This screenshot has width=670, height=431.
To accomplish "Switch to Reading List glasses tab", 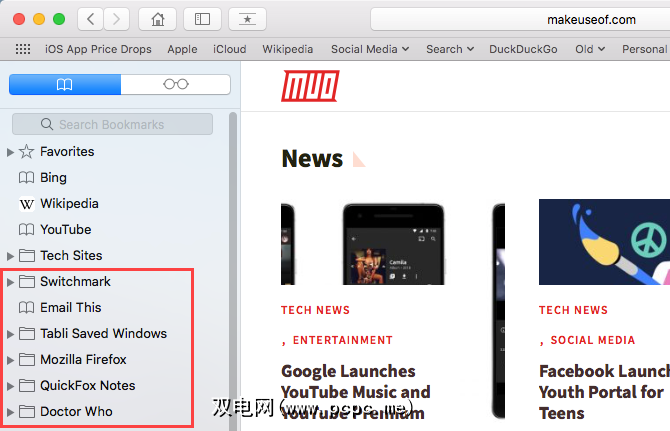I will pos(176,84).
